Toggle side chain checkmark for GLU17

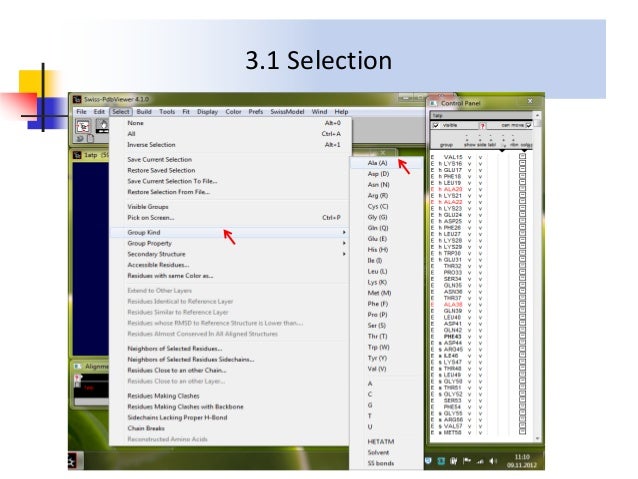click(x=480, y=170)
